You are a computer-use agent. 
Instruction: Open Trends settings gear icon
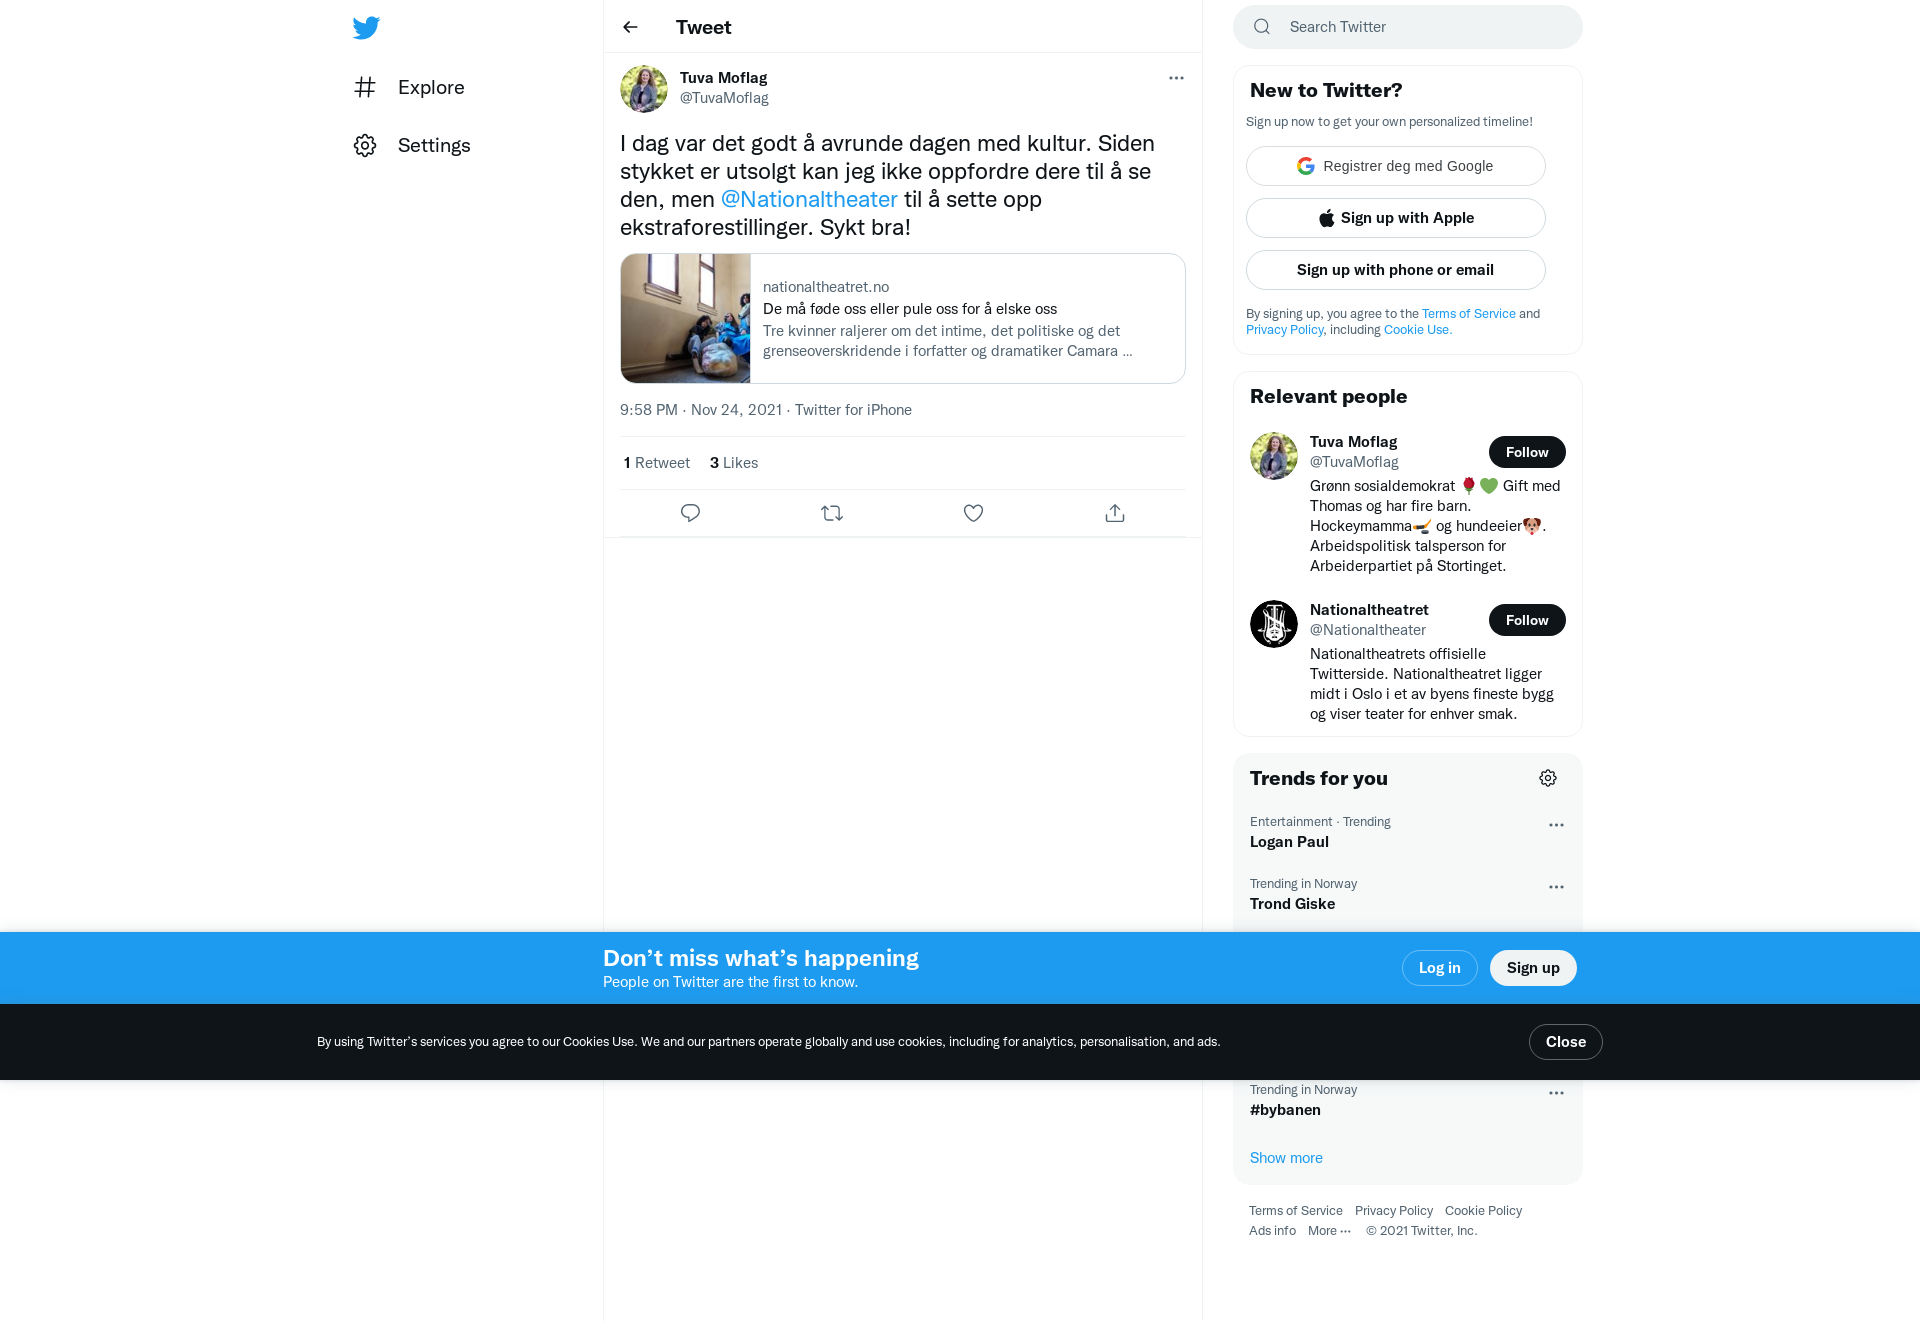1548,778
